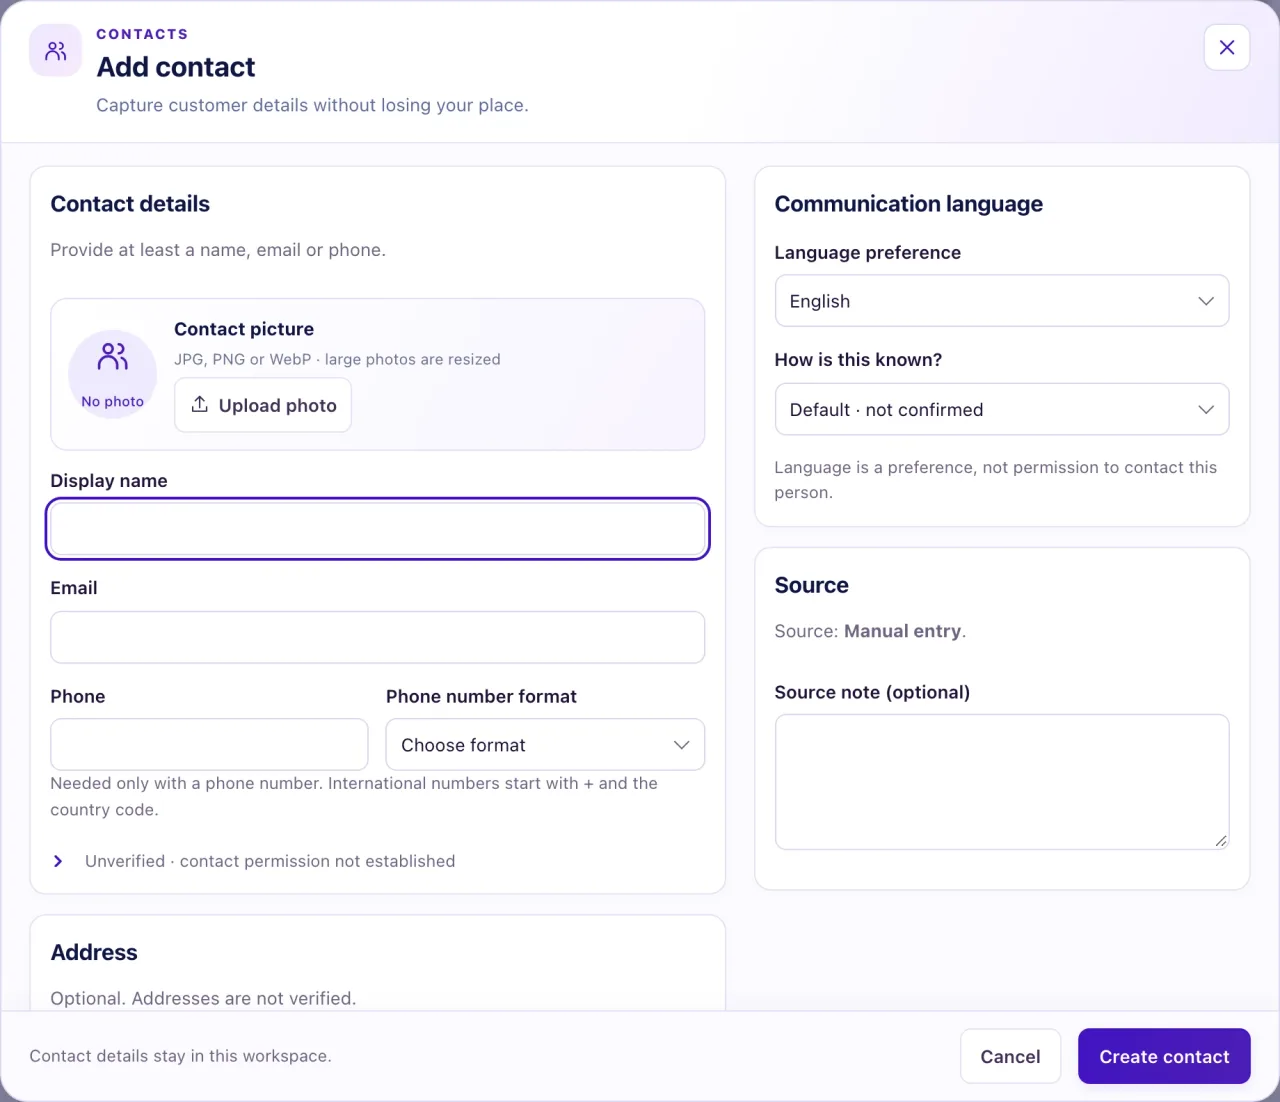This screenshot has width=1280, height=1102.
Task: Cancel adding the contact
Action: tap(1010, 1056)
